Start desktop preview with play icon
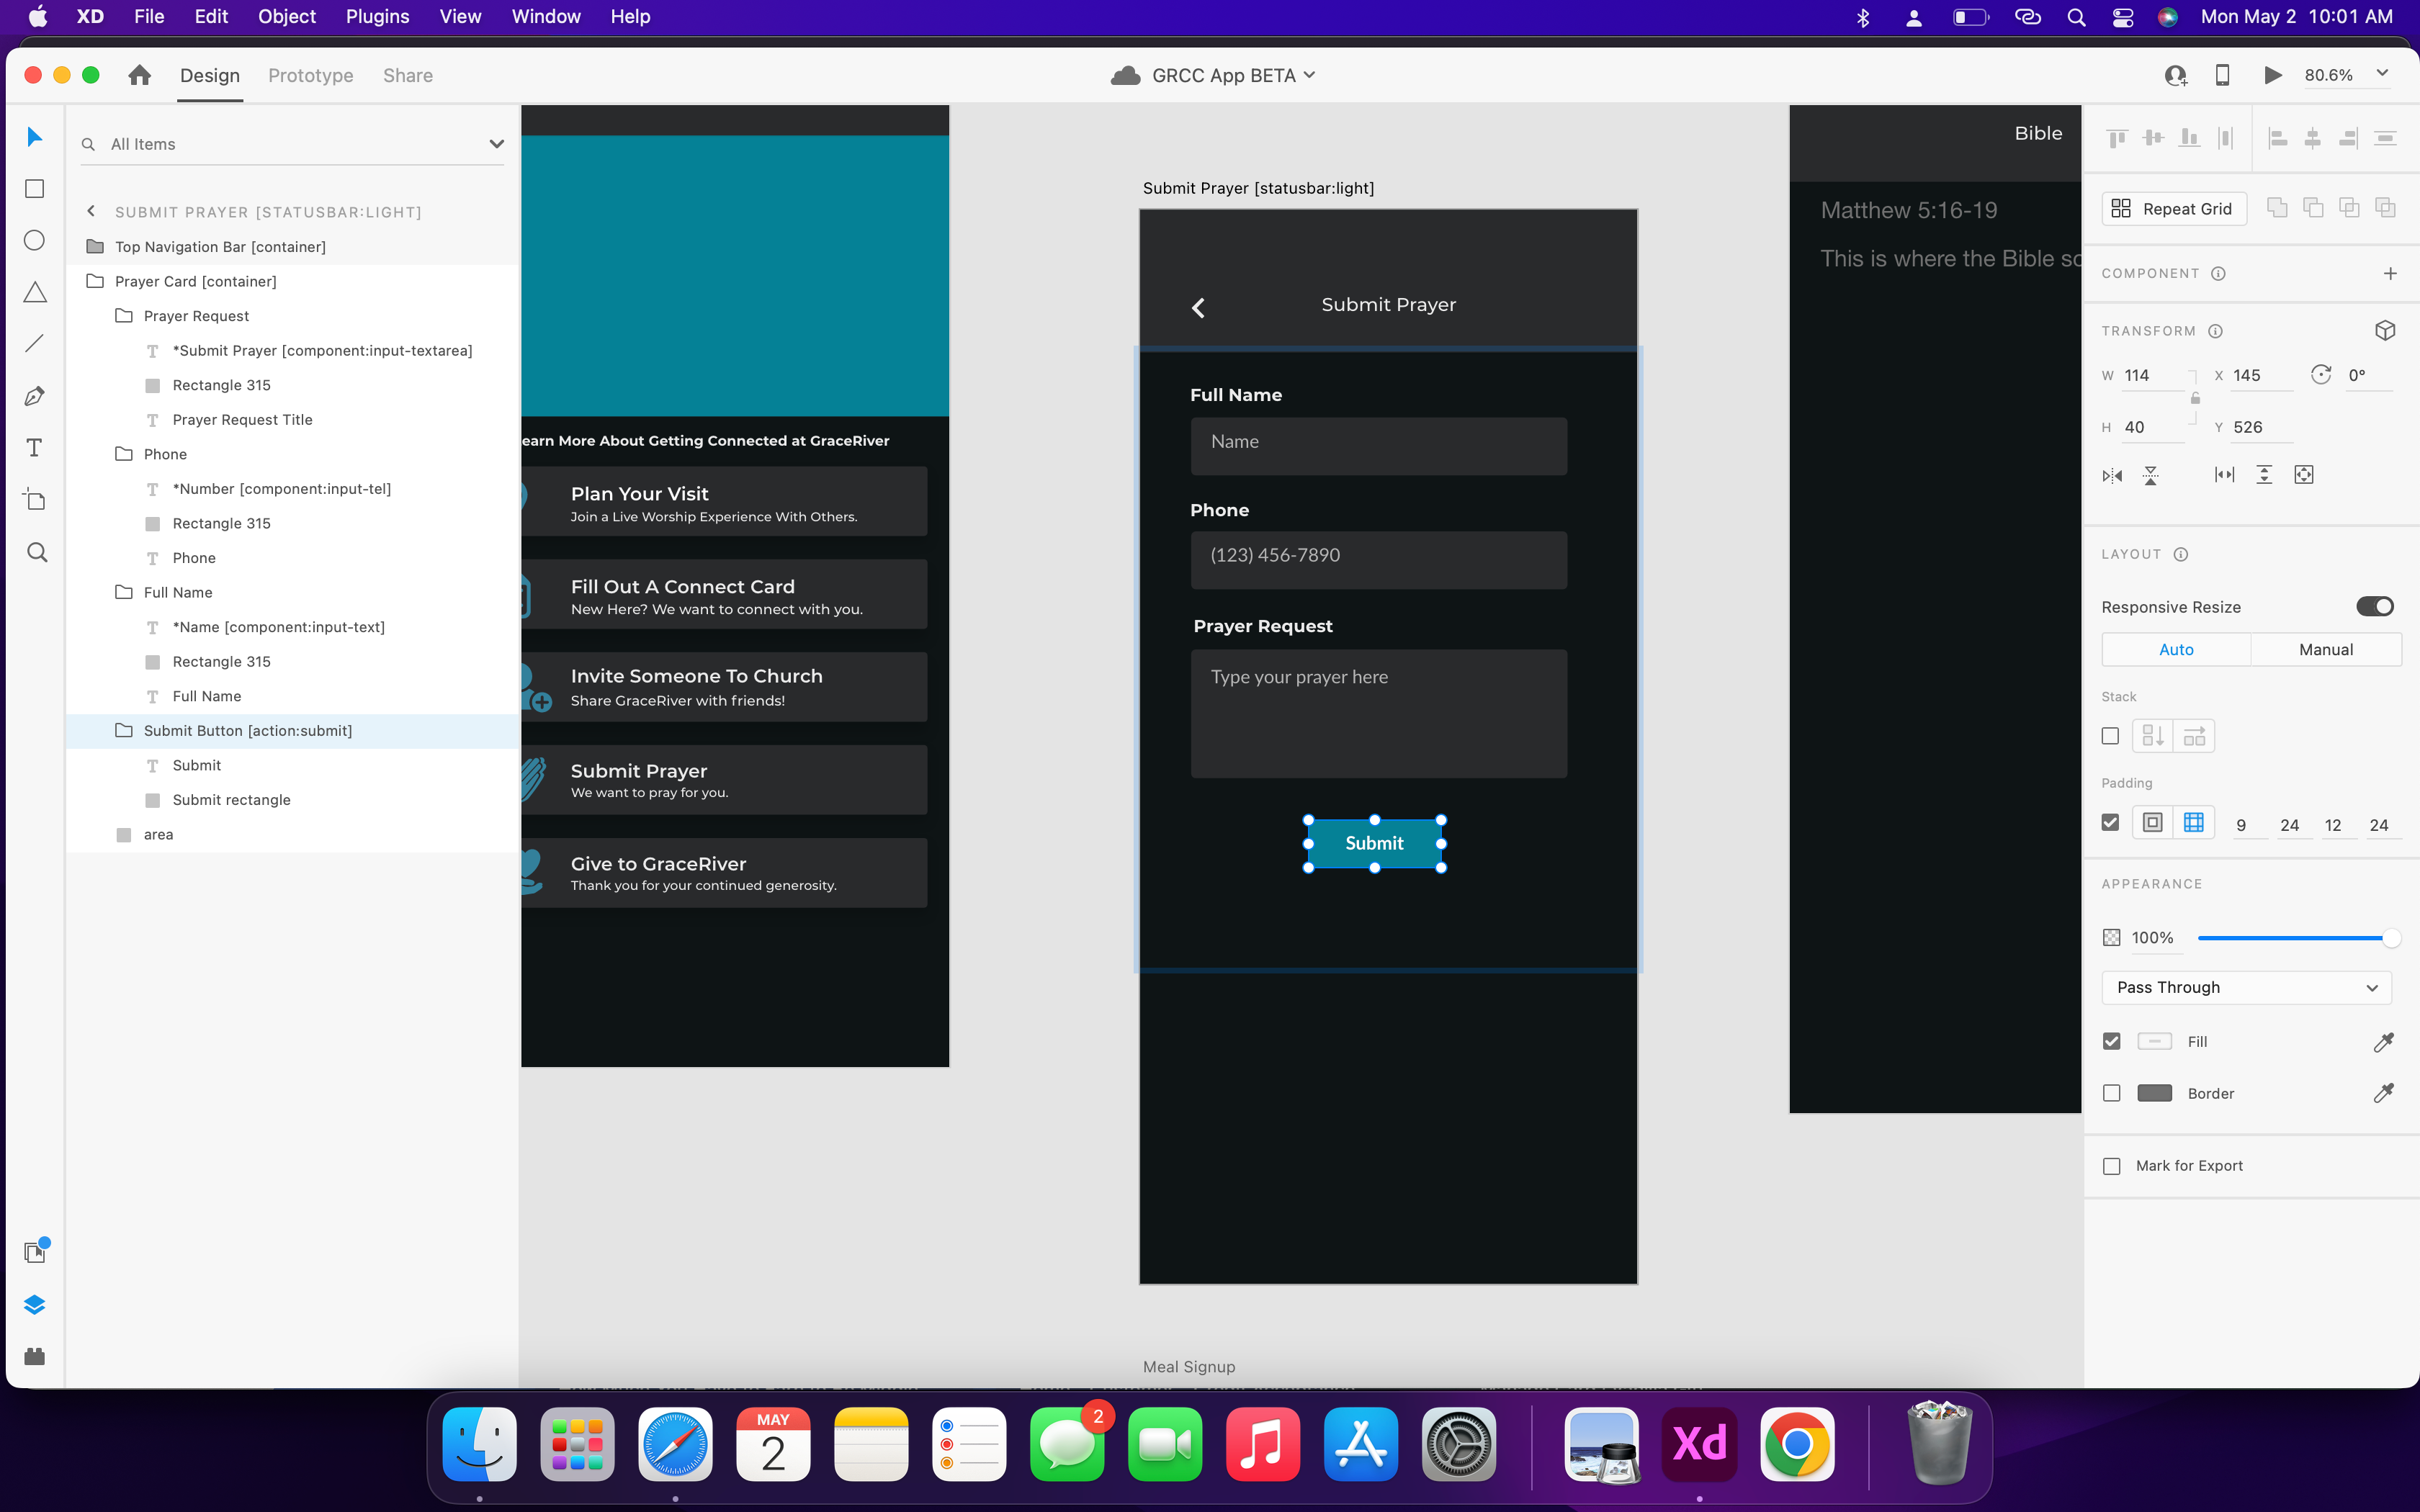The width and height of the screenshot is (2420, 1512). point(2272,75)
